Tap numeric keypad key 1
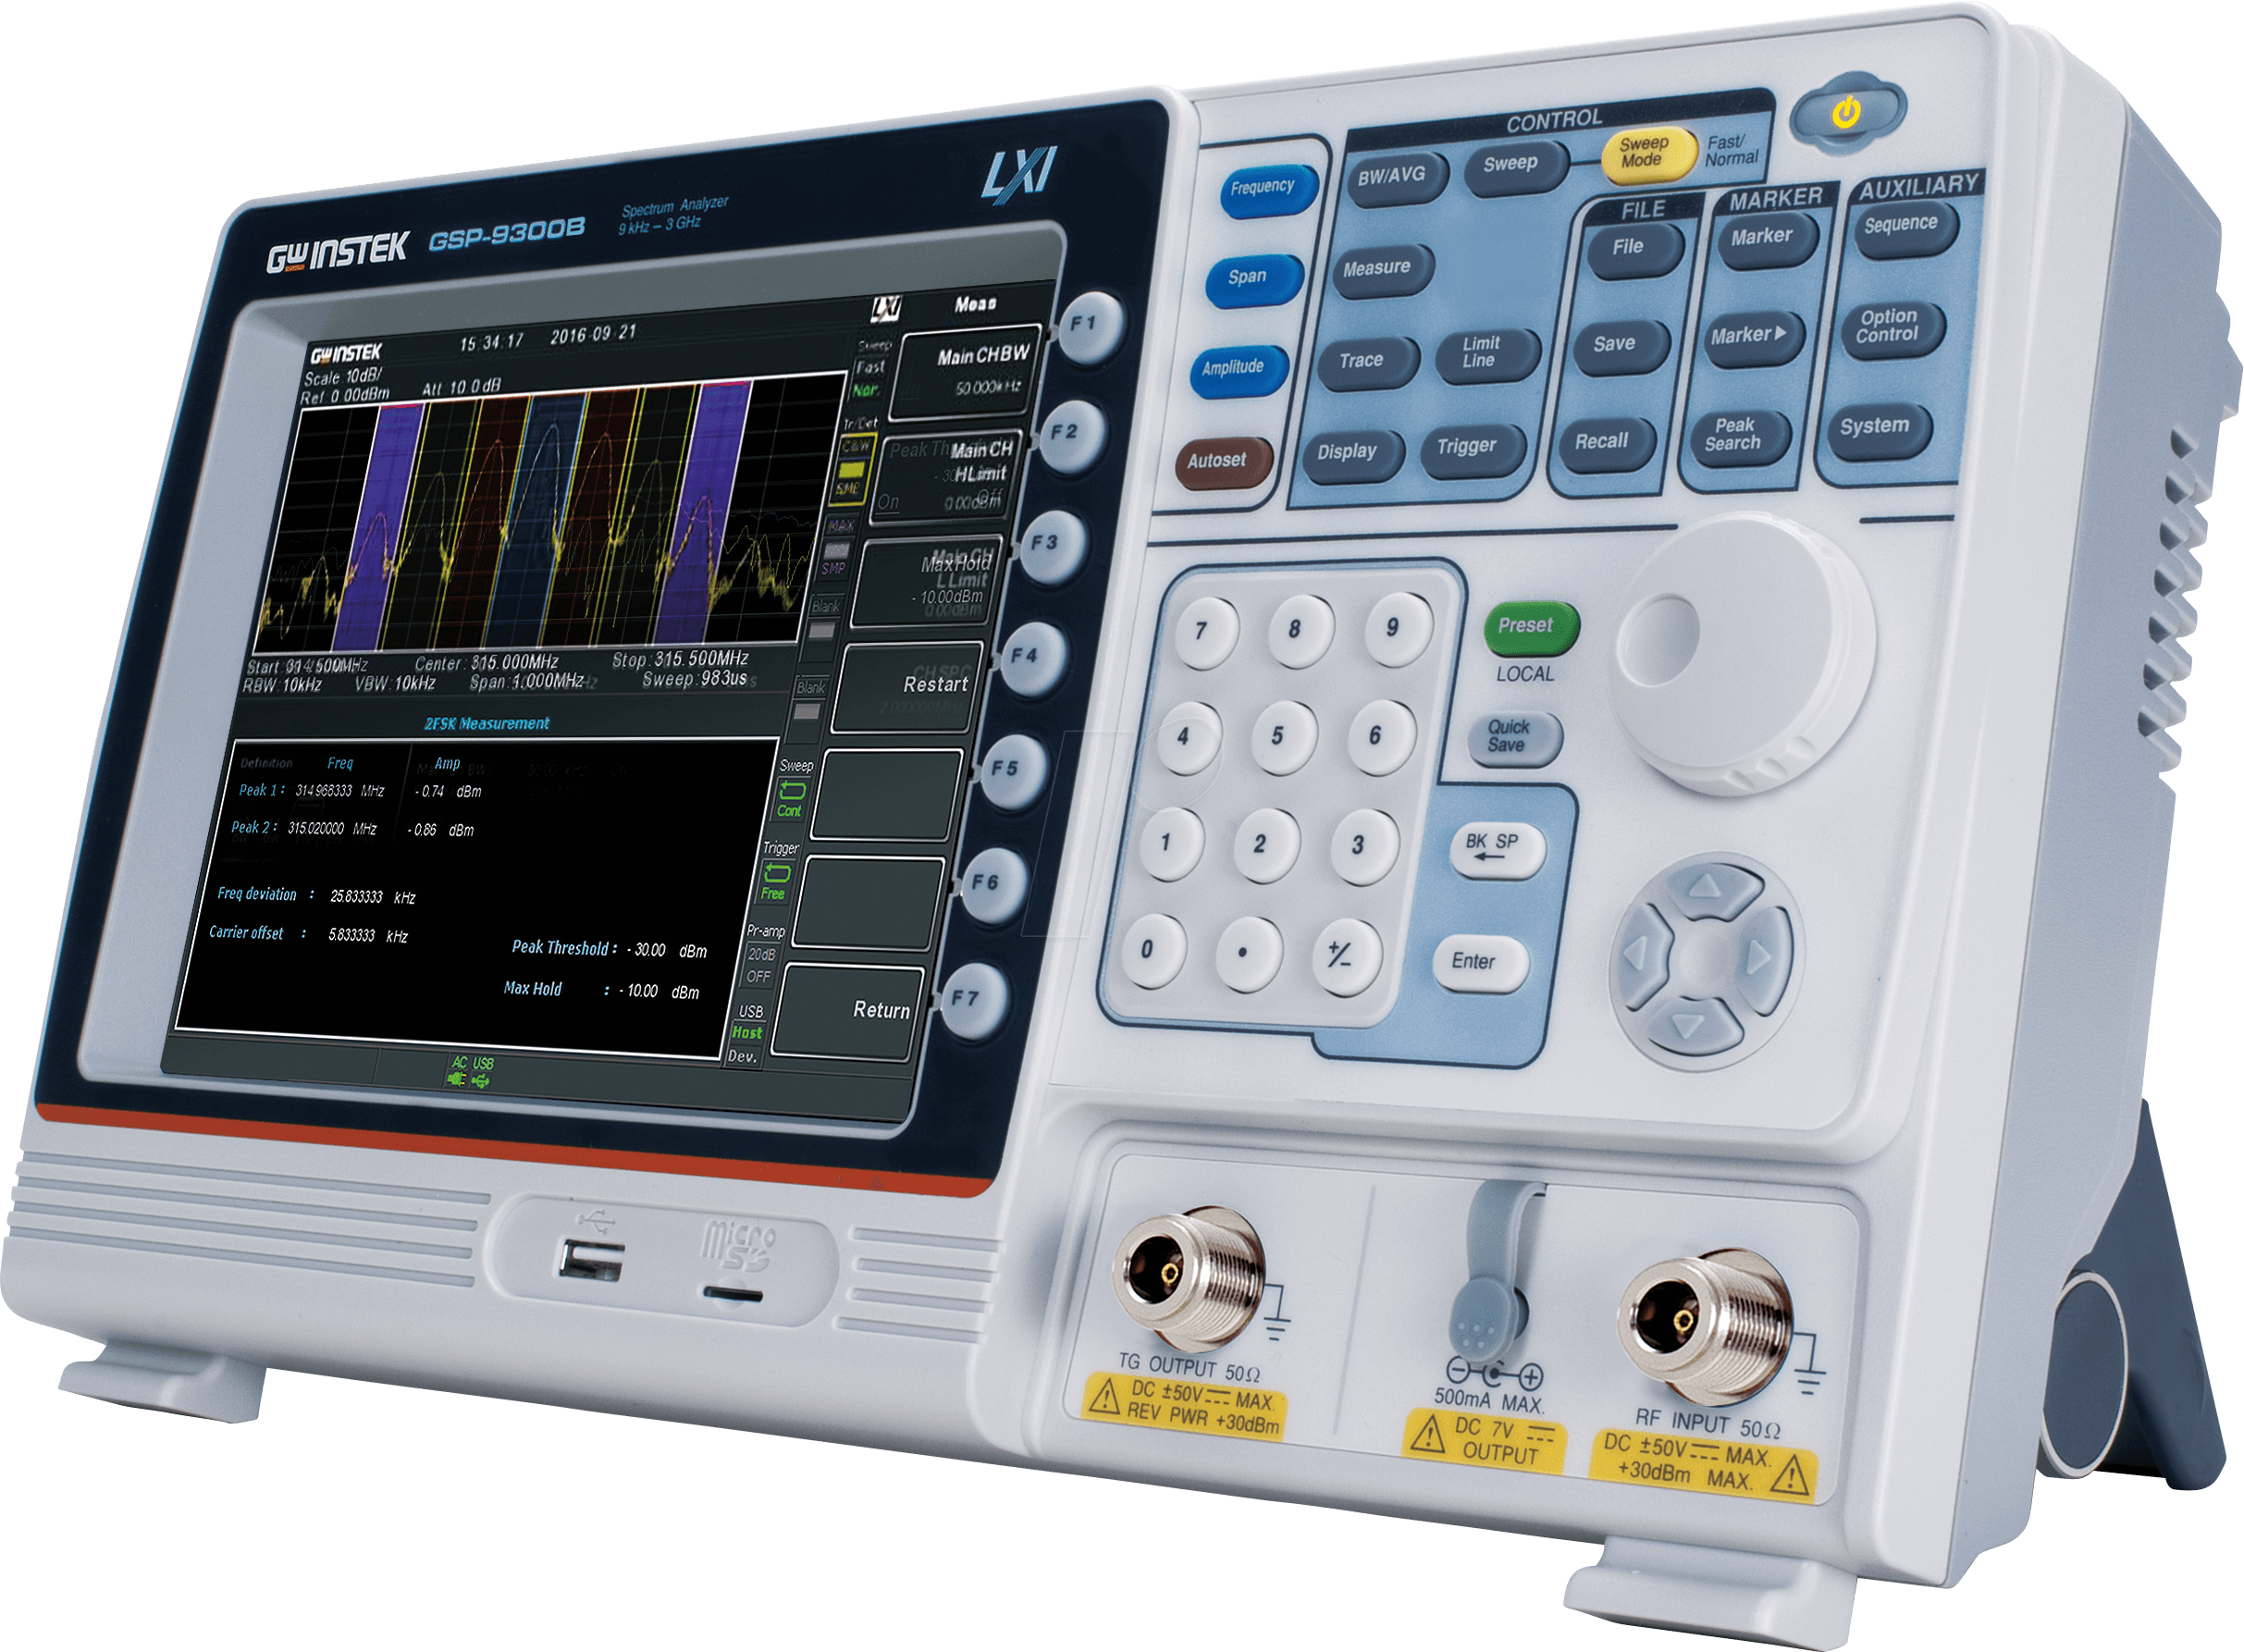2244x1652 pixels. (x=1171, y=845)
